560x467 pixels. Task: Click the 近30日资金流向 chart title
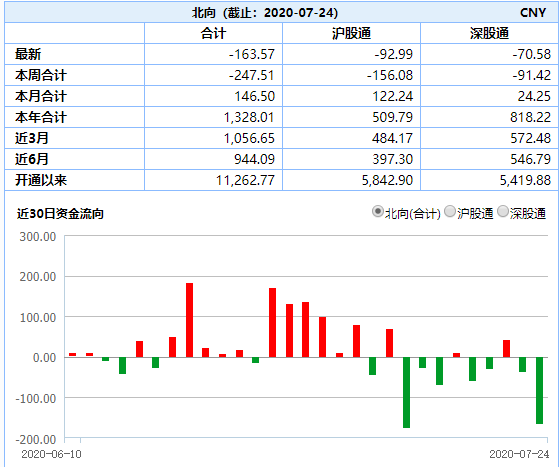coord(60,214)
